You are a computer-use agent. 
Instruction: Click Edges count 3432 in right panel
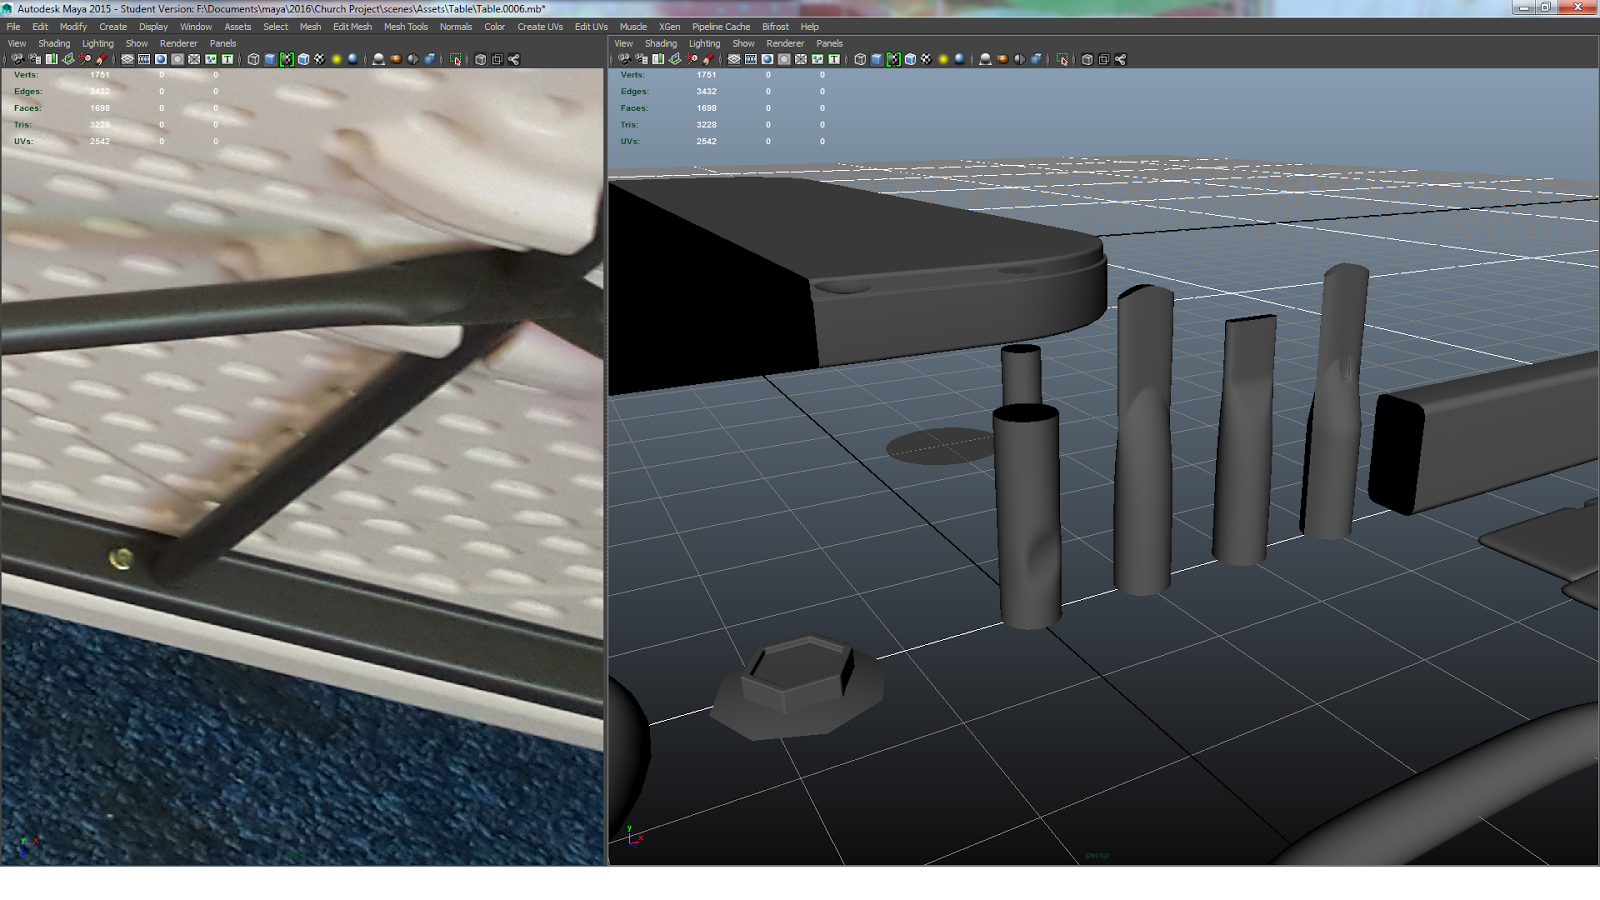click(x=707, y=91)
